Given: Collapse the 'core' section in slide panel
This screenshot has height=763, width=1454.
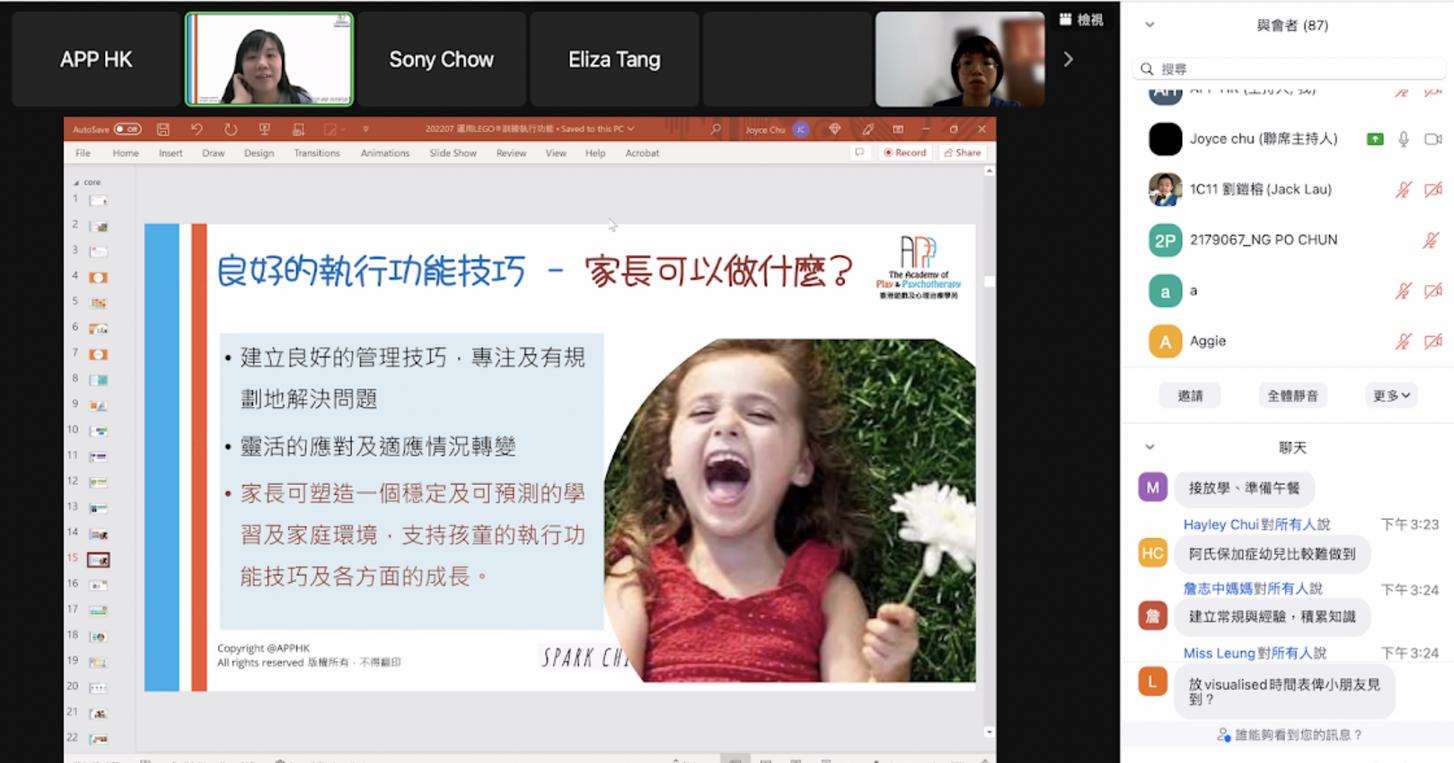Looking at the screenshot, I should [77, 183].
